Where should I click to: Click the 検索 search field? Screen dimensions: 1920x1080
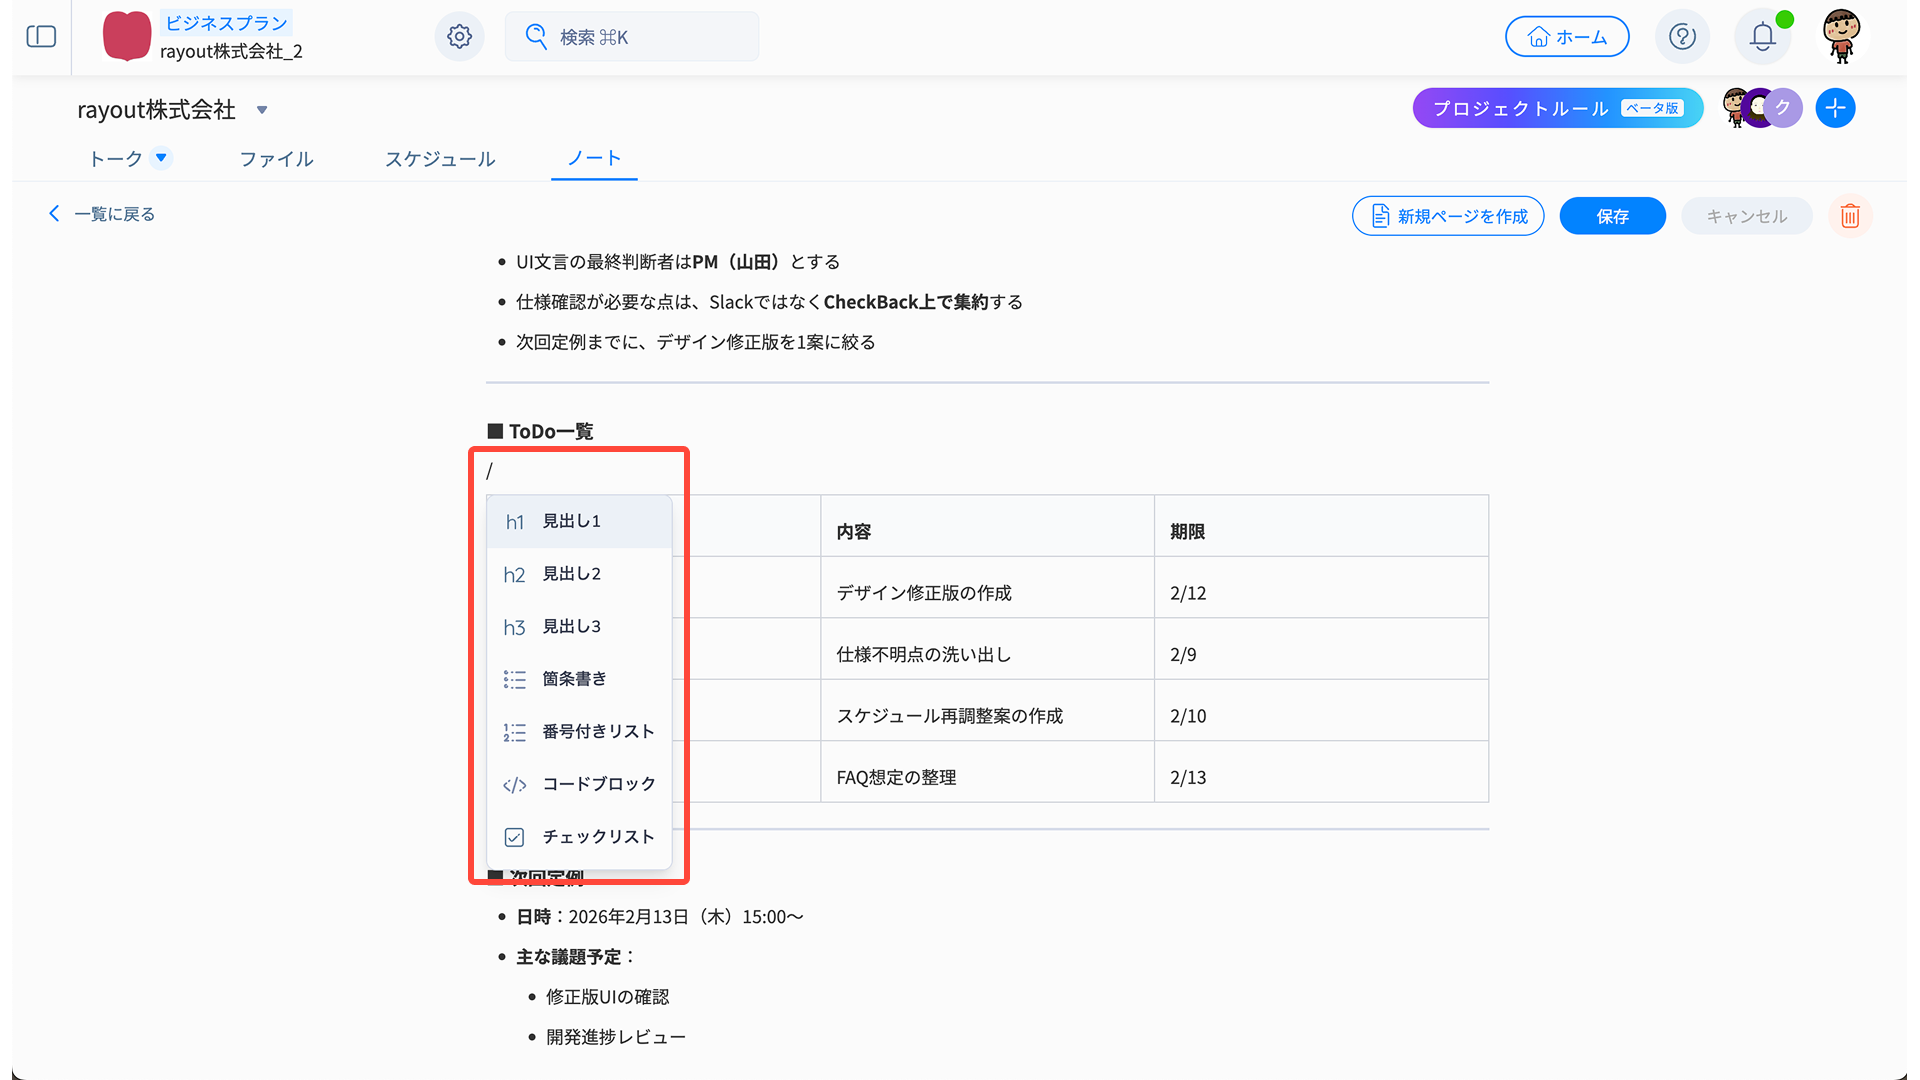632,37
